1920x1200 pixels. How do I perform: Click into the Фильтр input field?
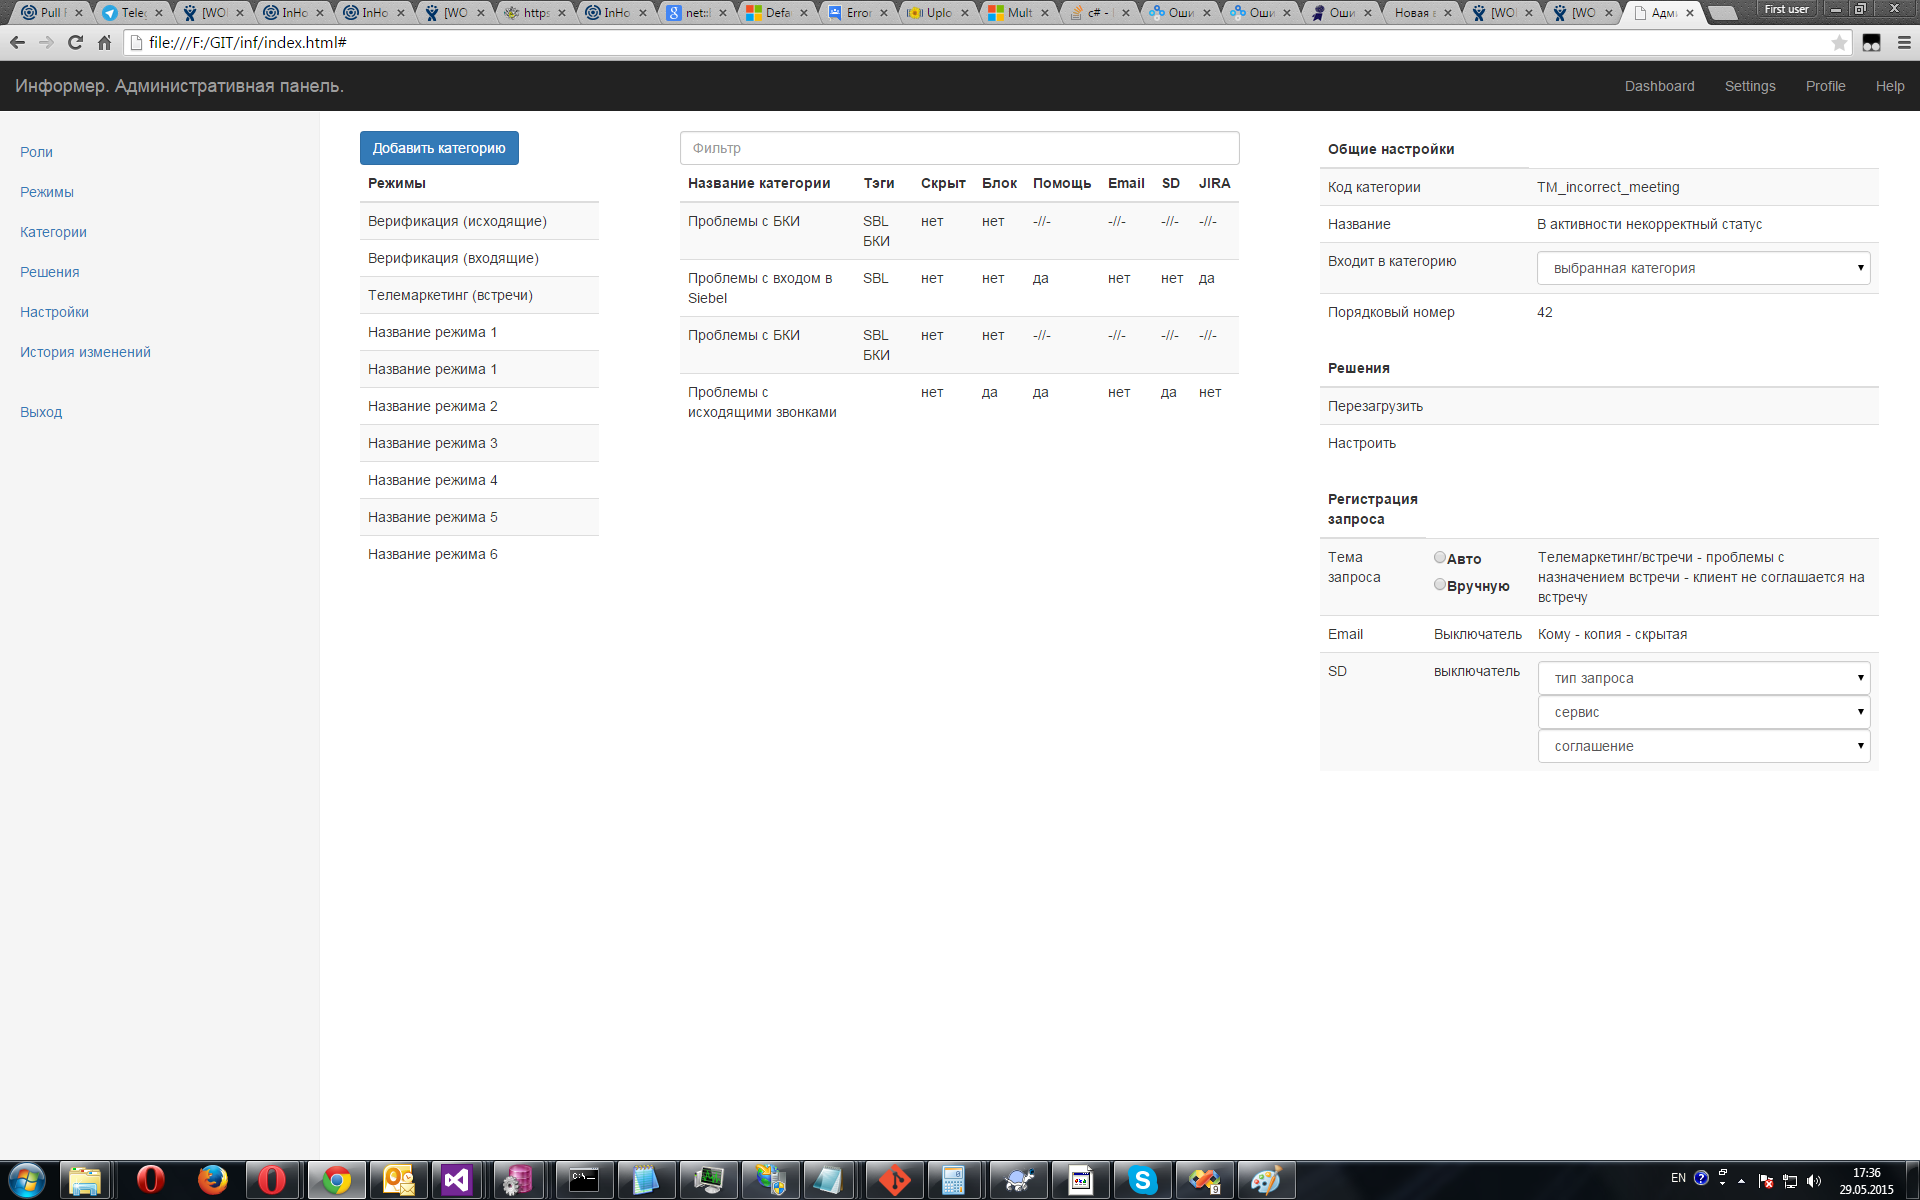(959, 148)
